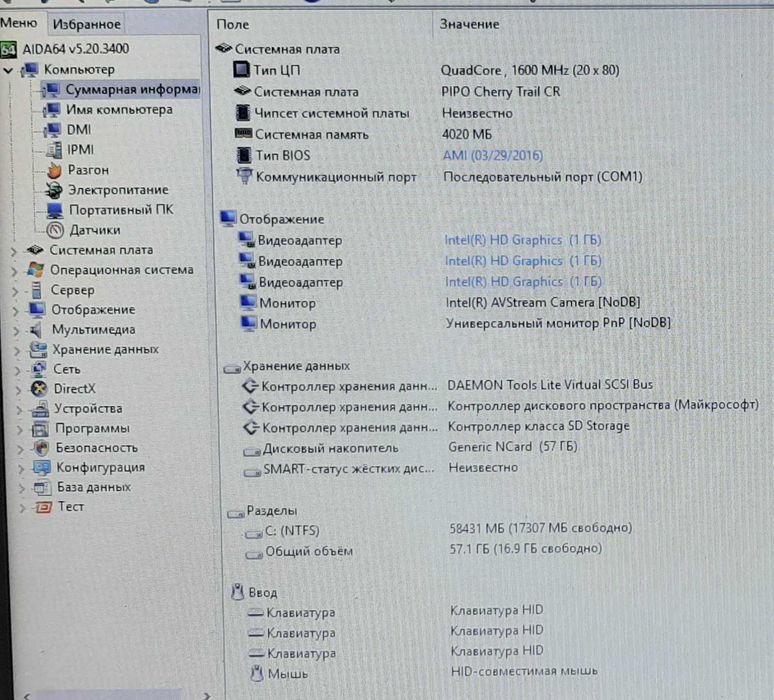Switch to the Избранное tab

[x=86, y=24]
